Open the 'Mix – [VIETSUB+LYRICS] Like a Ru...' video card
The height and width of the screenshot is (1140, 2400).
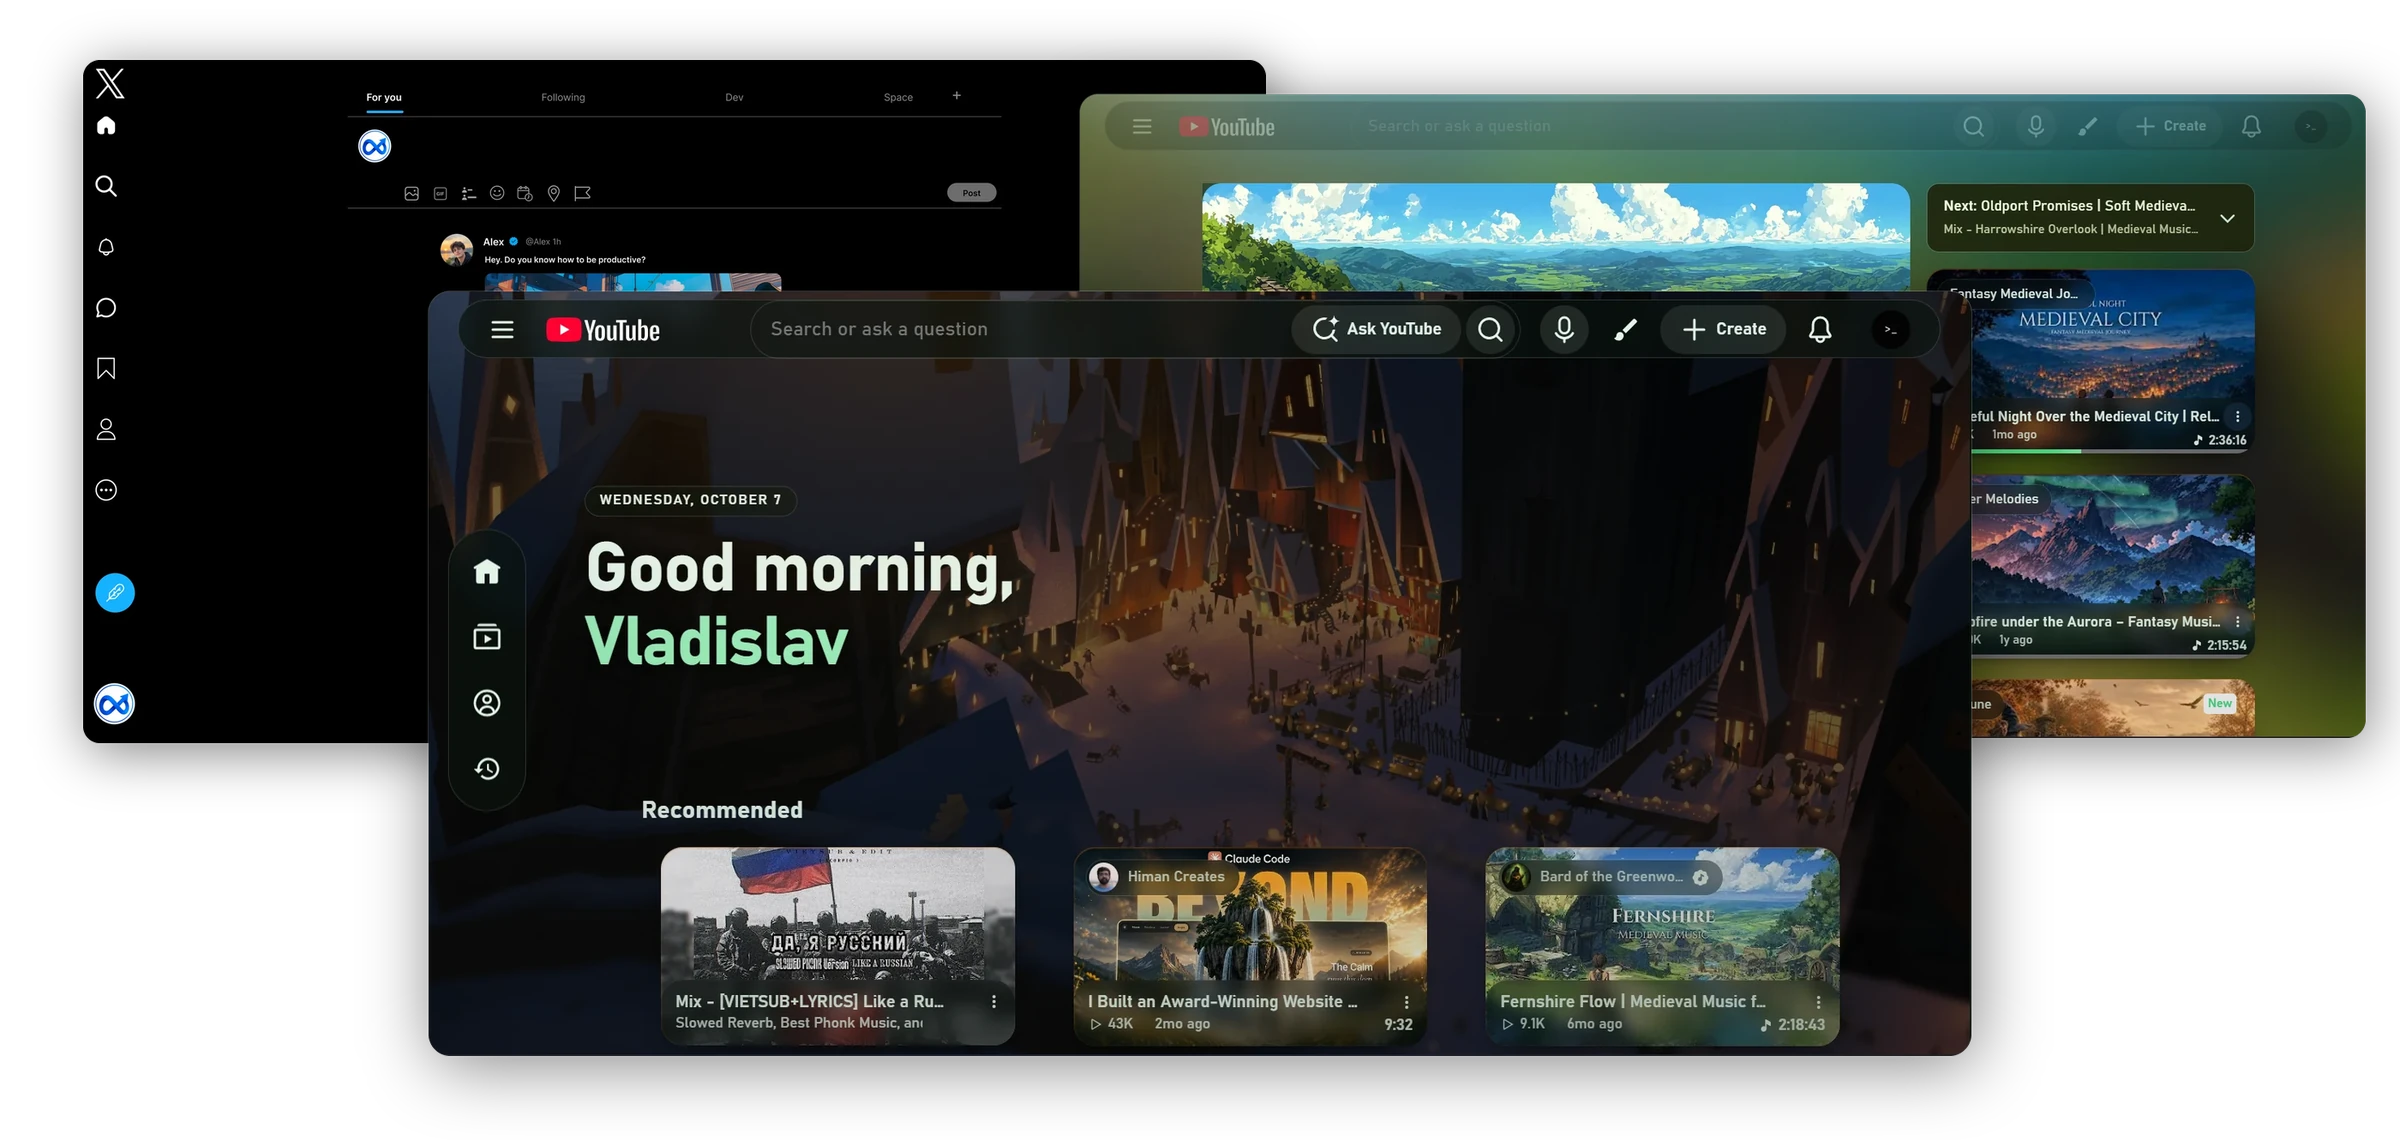[838, 946]
